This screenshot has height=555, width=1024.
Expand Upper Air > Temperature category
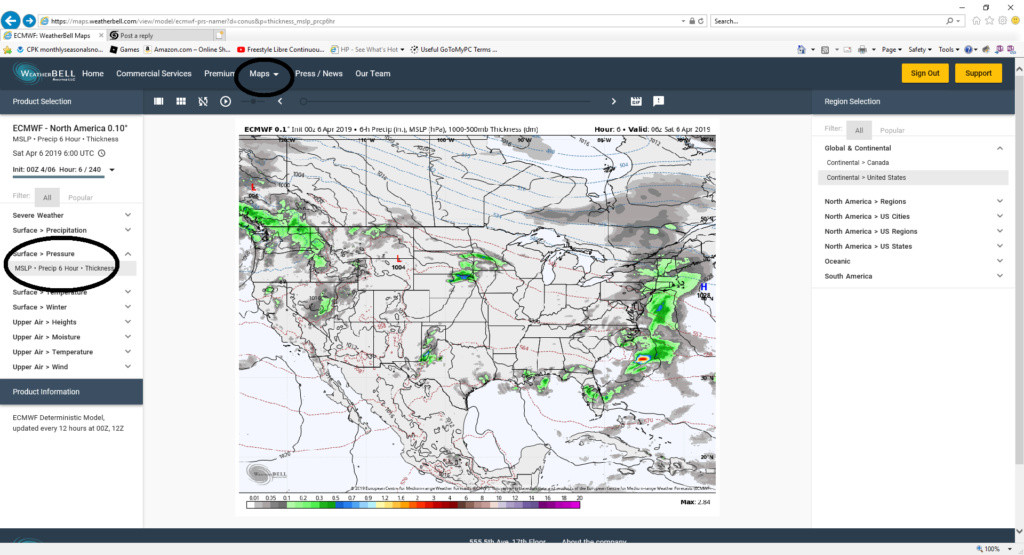click(72, 352)
